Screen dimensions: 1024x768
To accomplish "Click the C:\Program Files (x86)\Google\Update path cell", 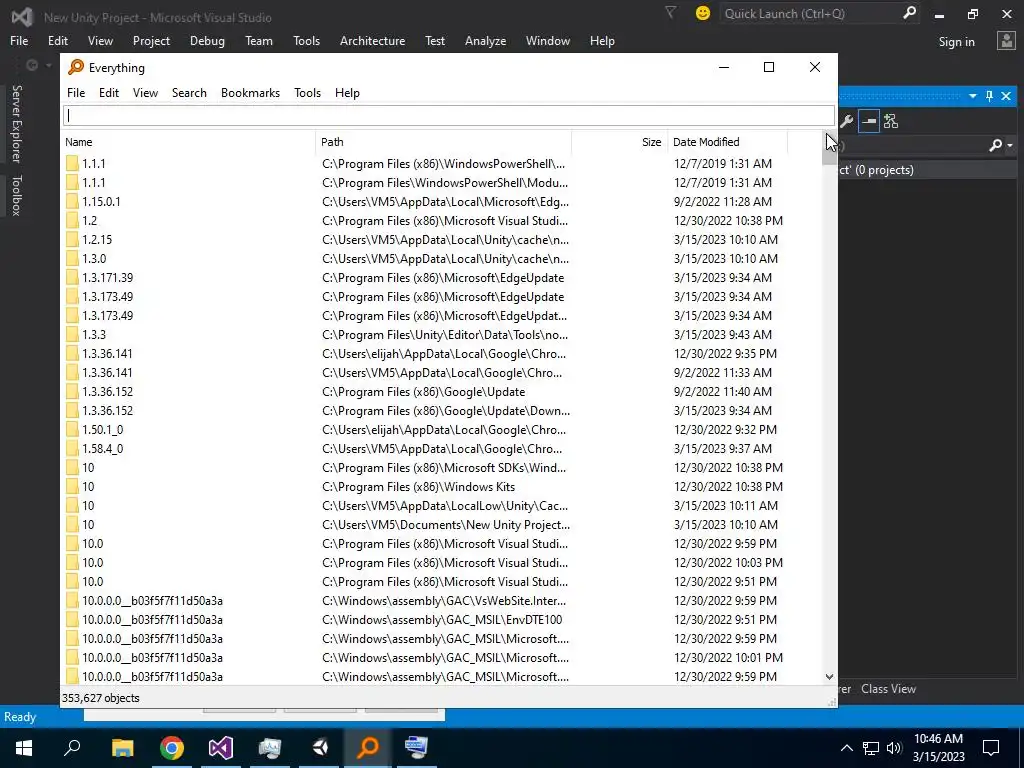I will pyautogui.click(x=423, y=392).
